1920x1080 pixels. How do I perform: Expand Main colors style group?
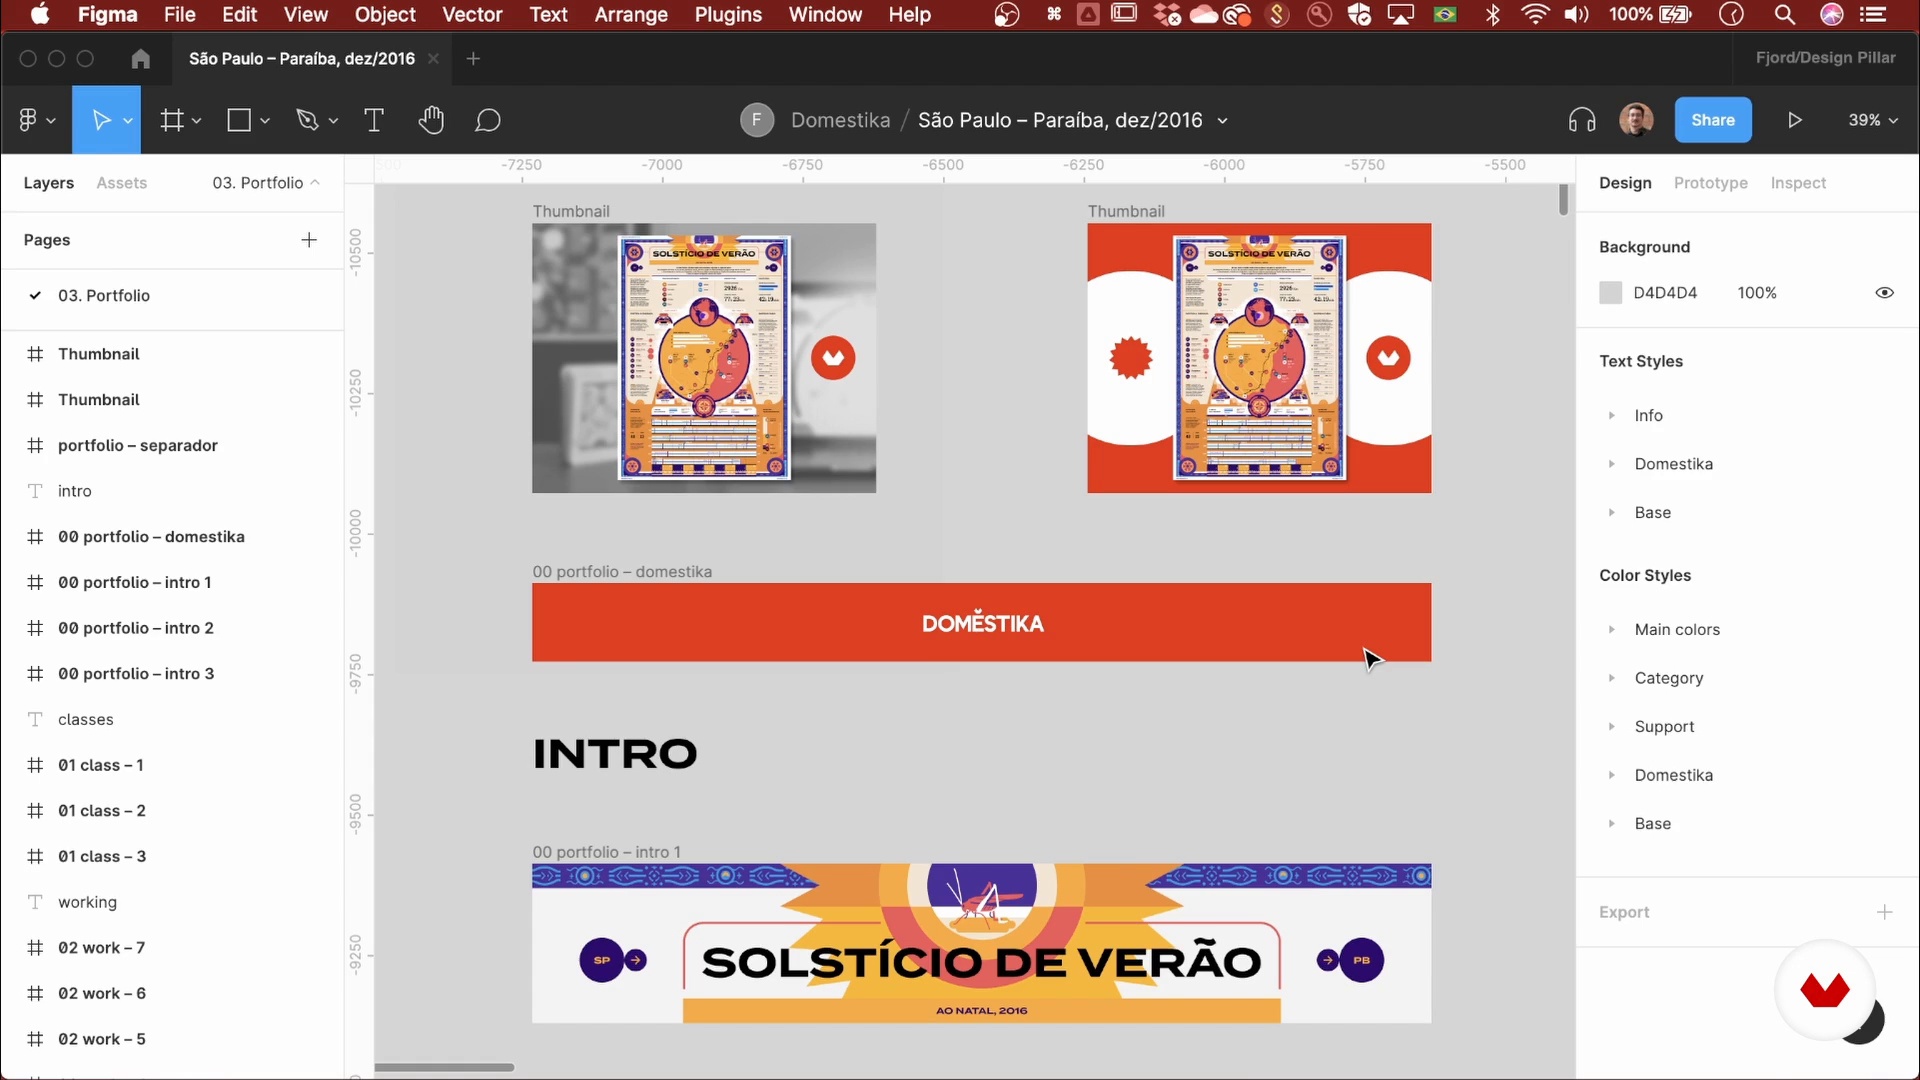click(1612, 630)
